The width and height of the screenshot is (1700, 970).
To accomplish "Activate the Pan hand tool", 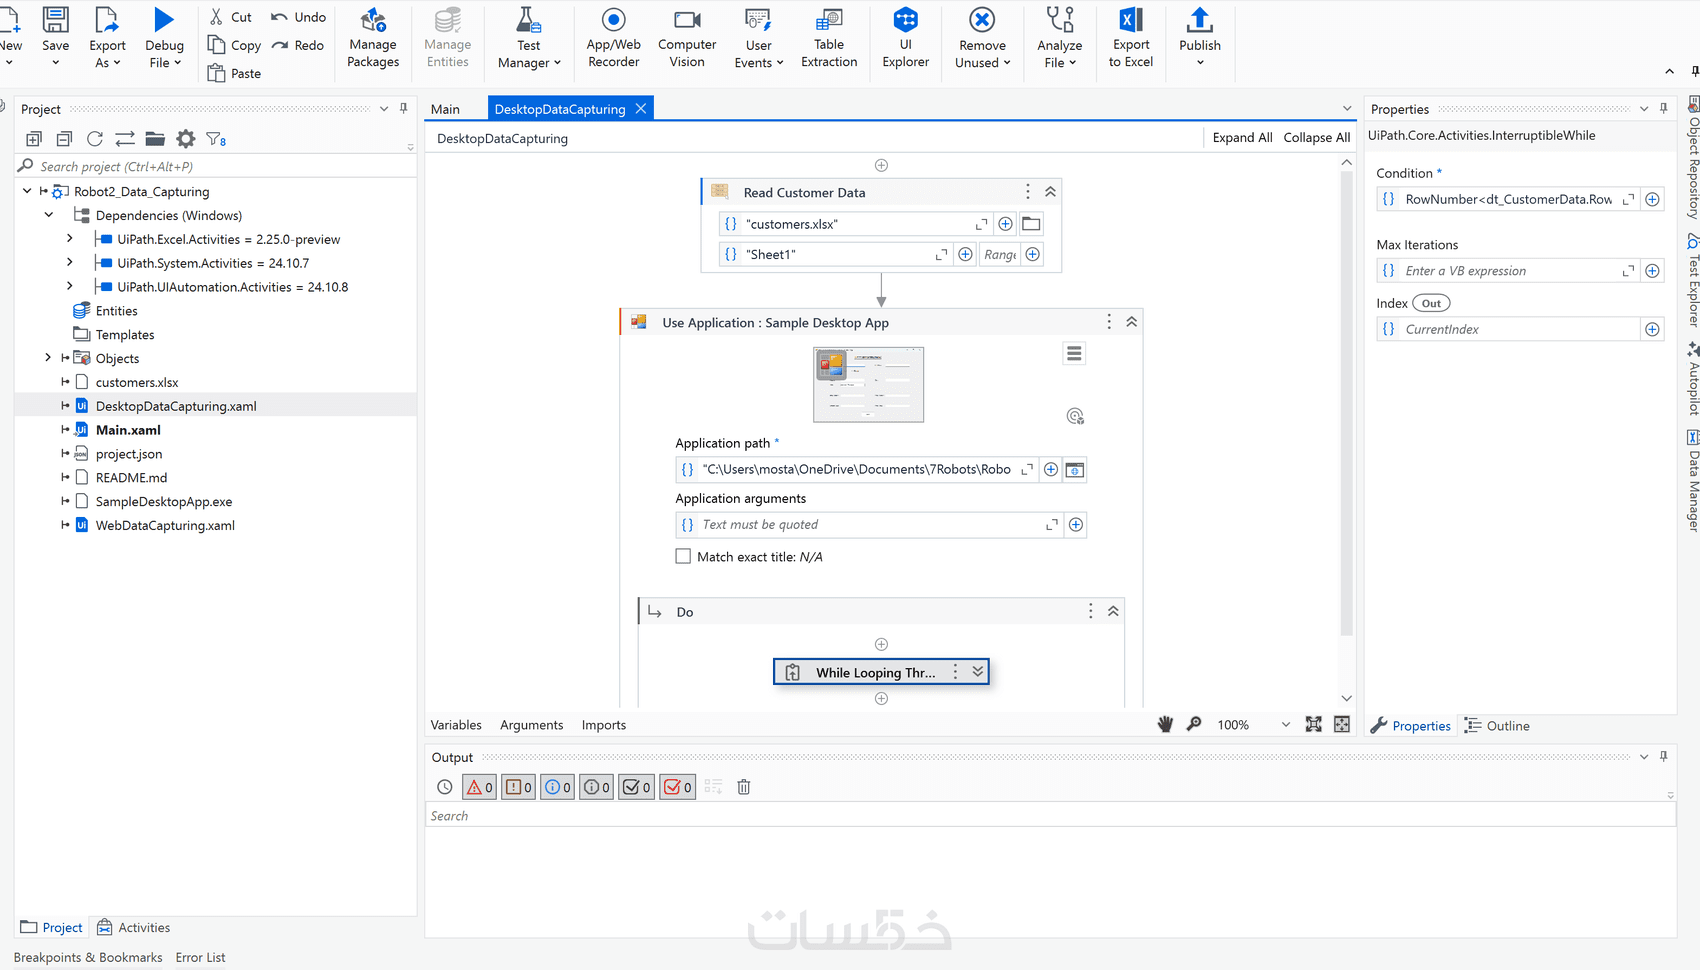I will tap(1165, 725).
